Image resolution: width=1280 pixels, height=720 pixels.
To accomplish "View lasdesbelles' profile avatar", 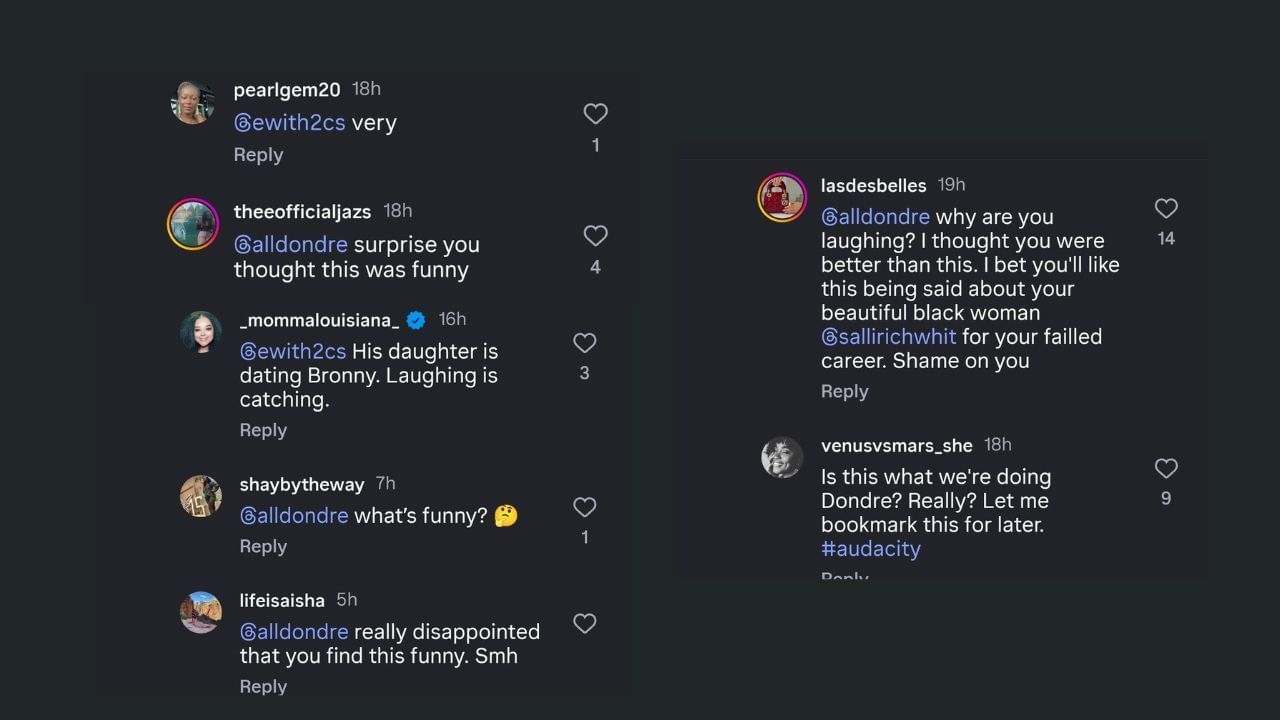I will (782, 197).
